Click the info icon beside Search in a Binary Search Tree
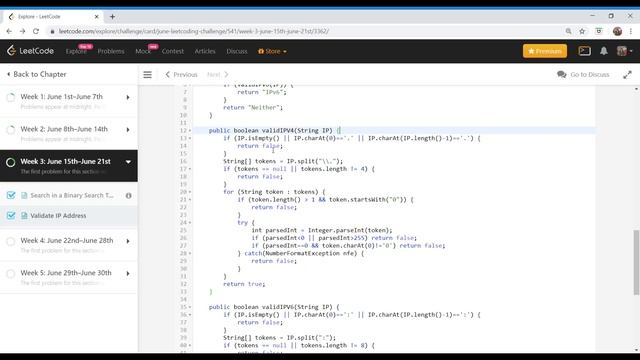This screenshot has width=640, height=360. click(129, 196)
